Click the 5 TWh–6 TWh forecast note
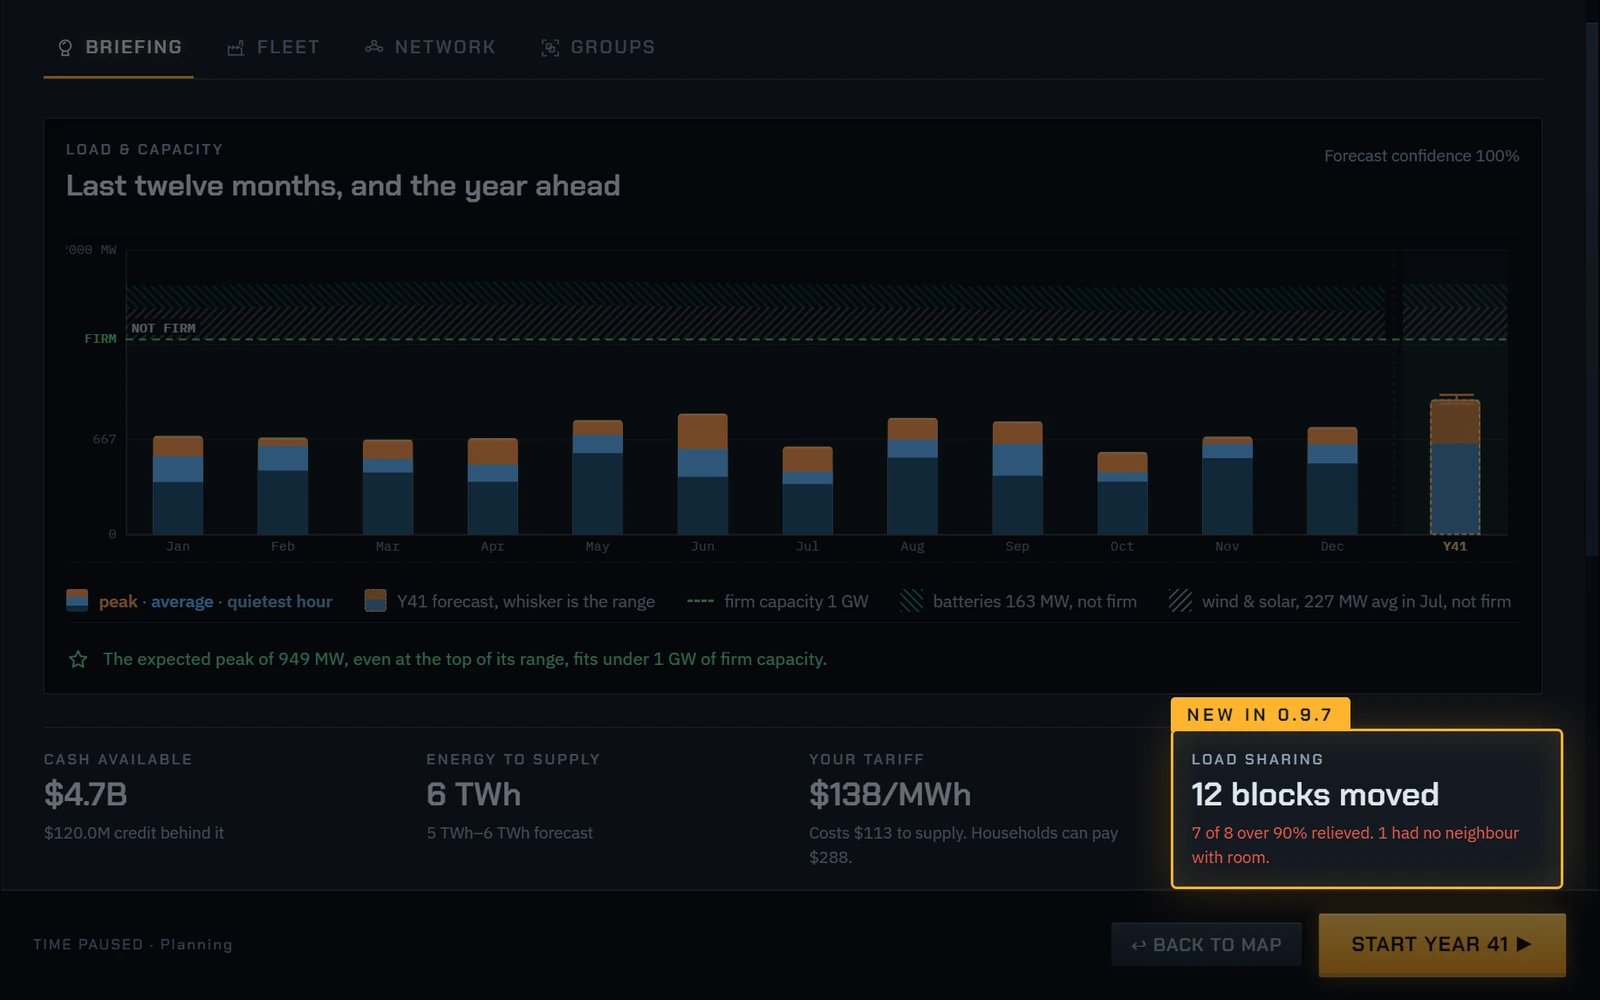This screenshot has width=1600, height=1000. pos(510,833)
